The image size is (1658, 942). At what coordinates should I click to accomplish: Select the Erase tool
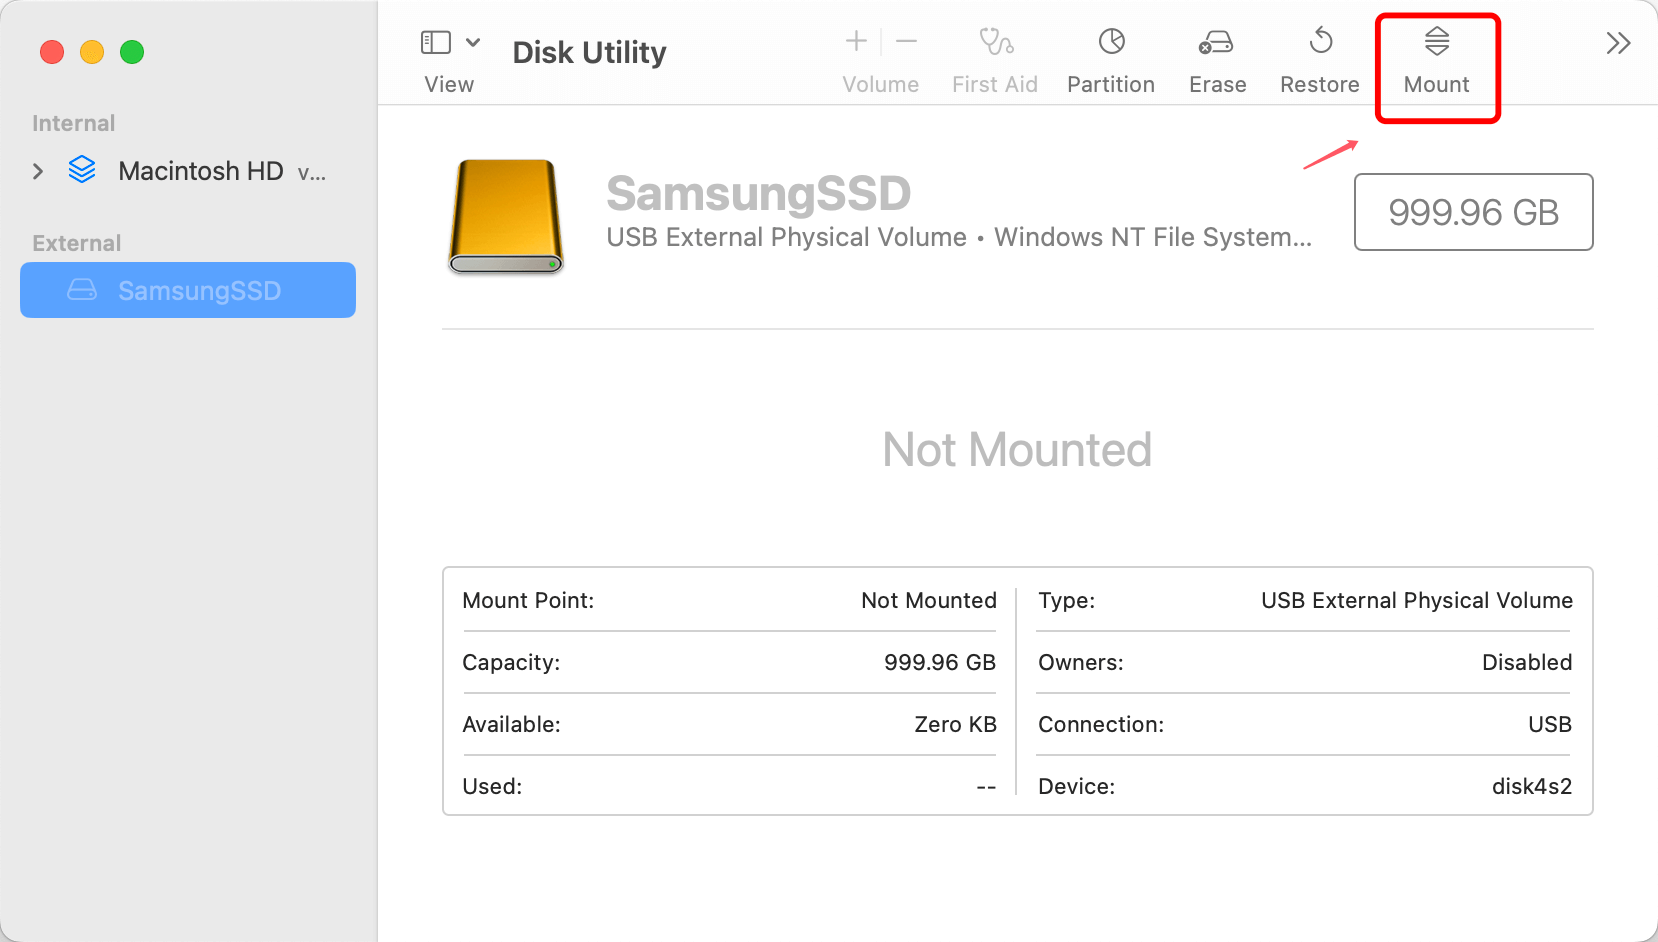click(x=1216, y=57)
